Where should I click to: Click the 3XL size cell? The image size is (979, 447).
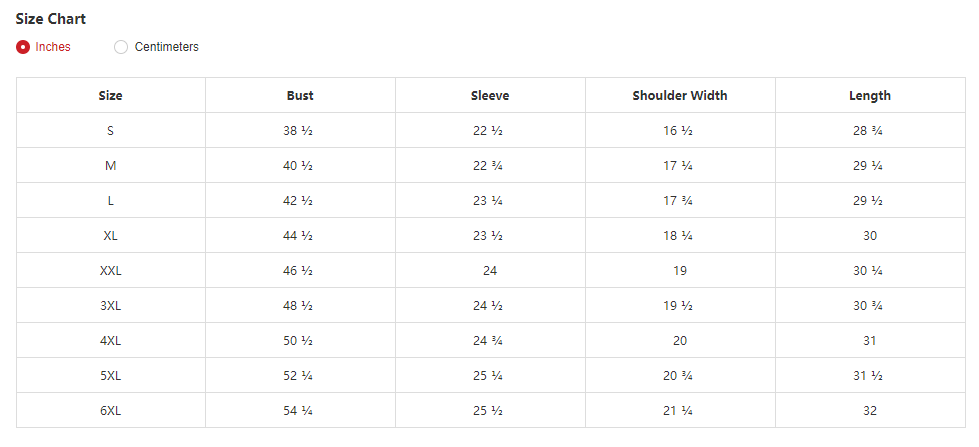coord(110,306)
